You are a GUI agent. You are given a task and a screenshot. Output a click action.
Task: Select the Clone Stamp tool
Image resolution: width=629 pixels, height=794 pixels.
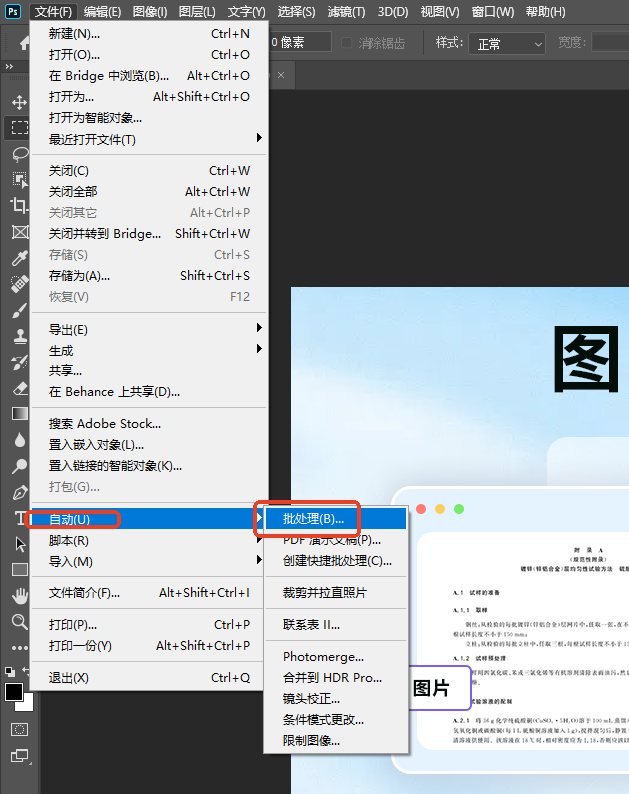click(x=19, y=336)
